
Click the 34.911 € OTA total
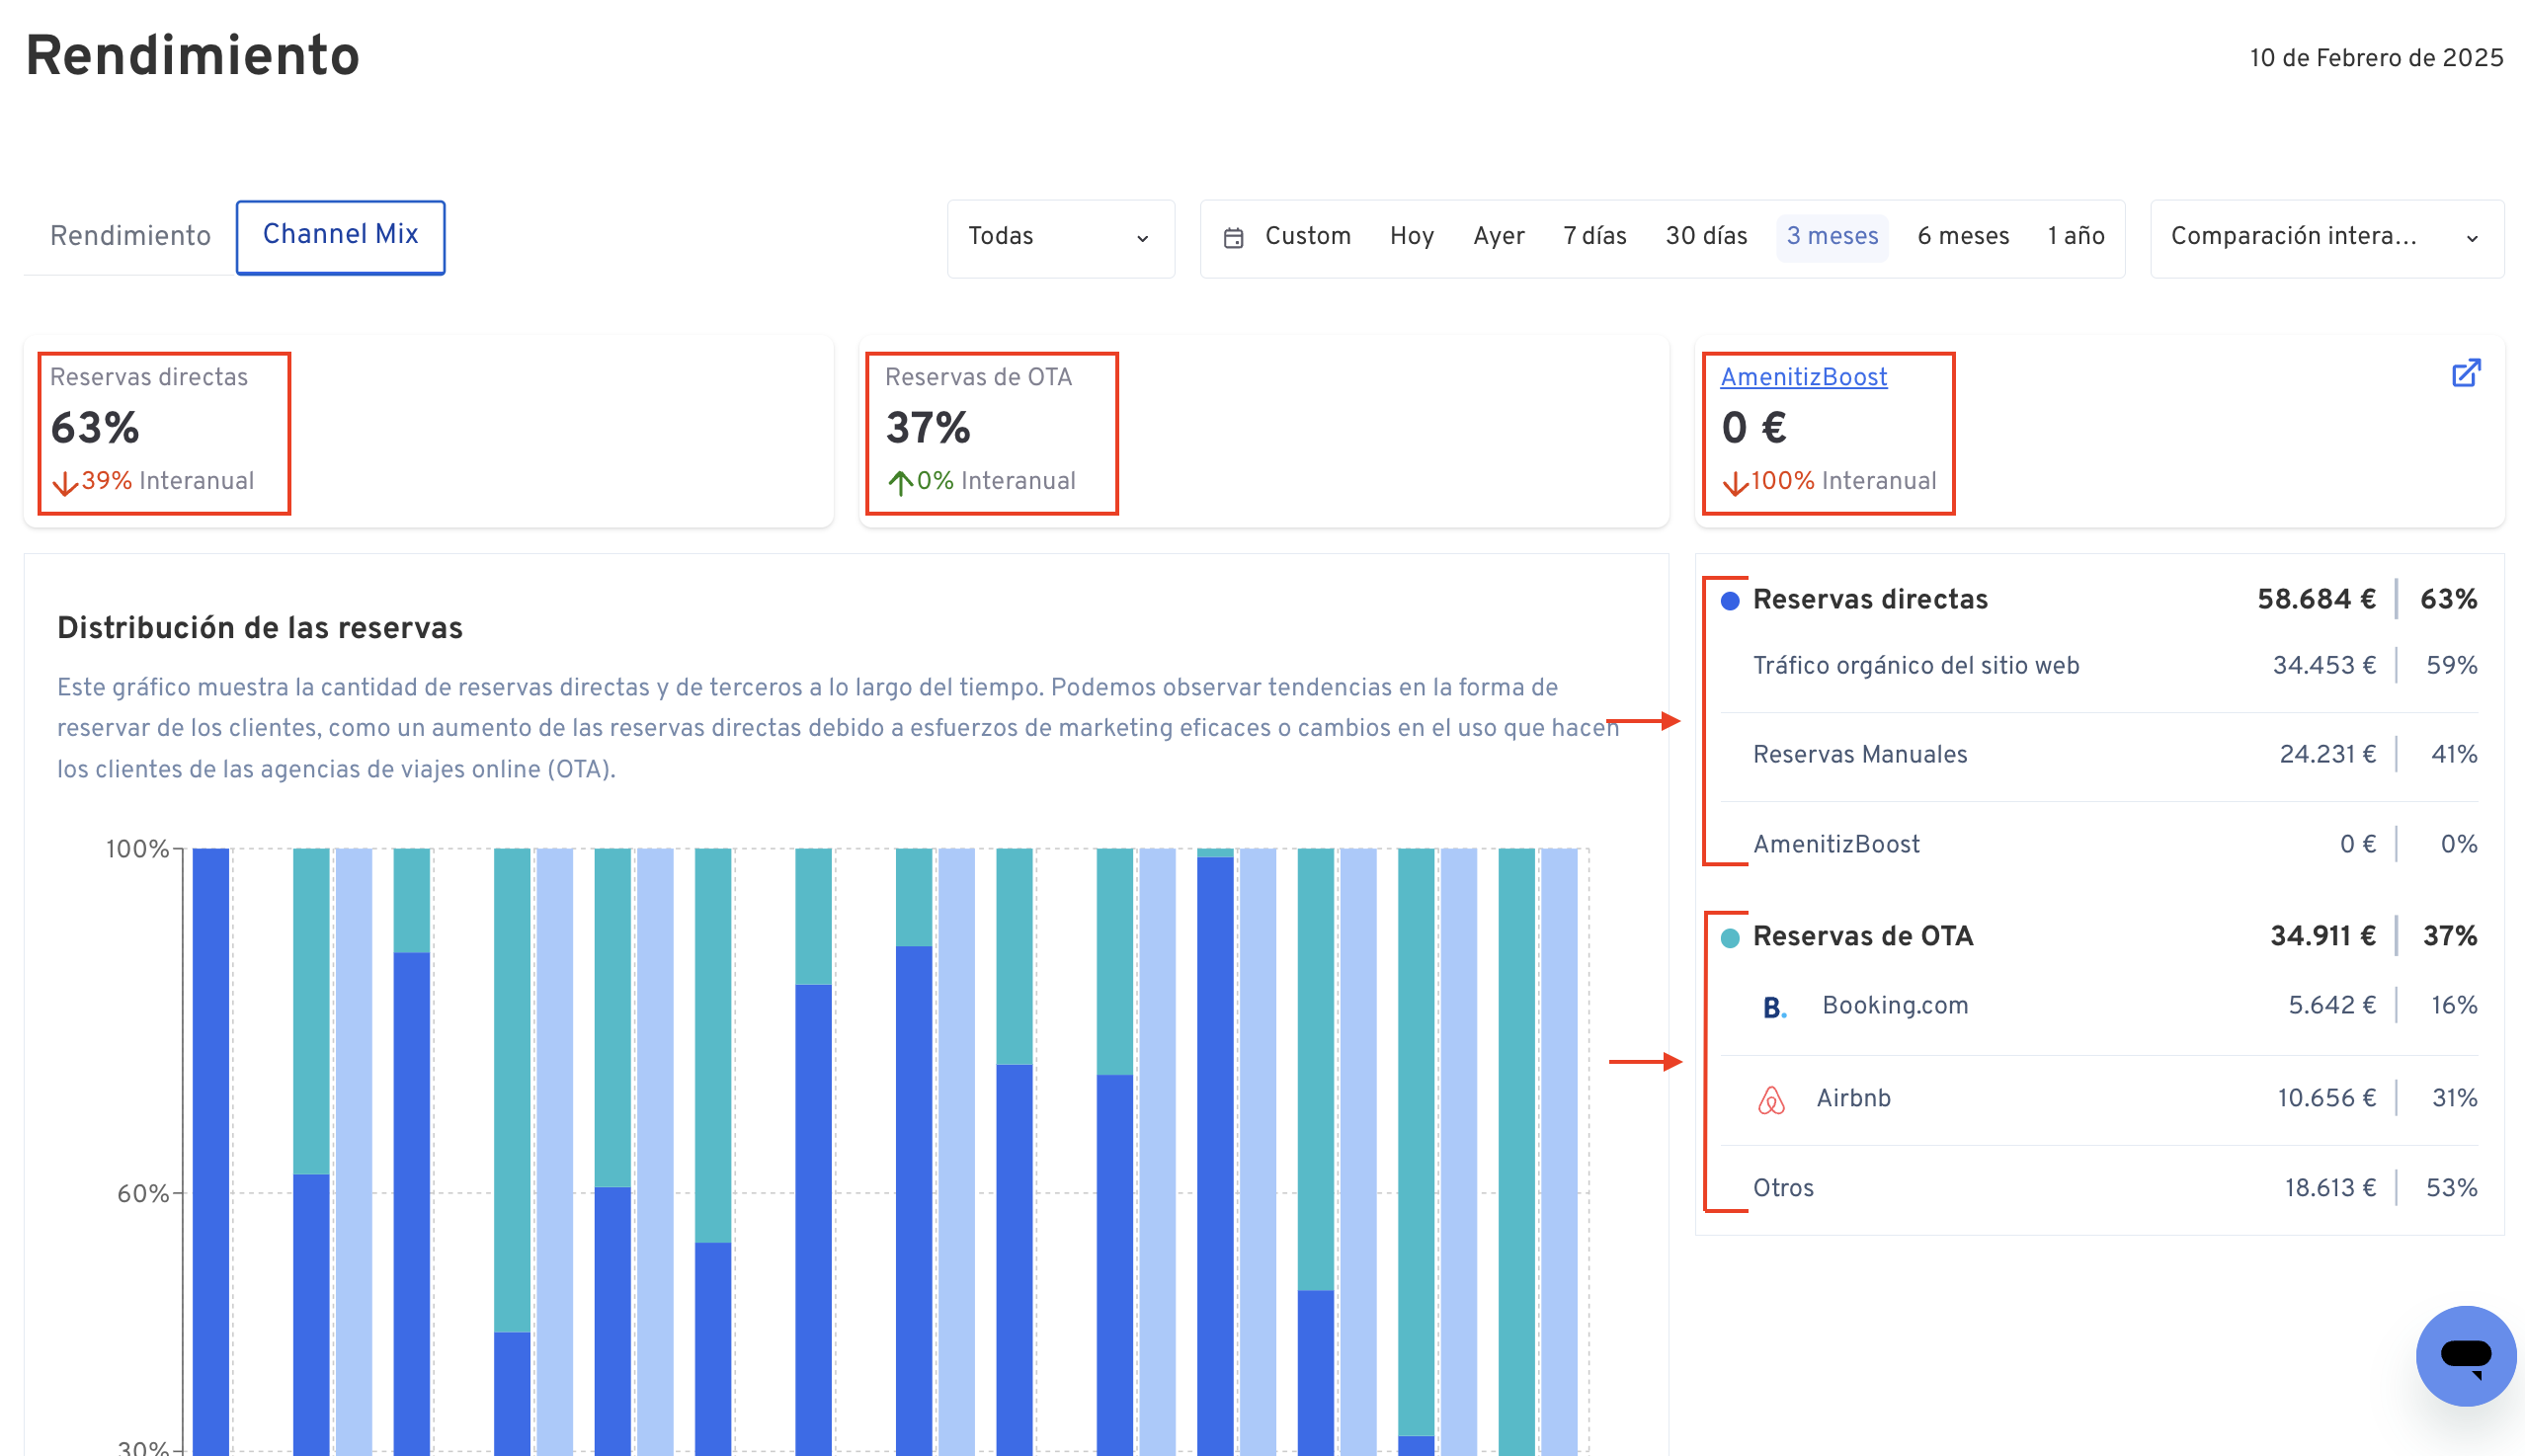click(2323, 937)
